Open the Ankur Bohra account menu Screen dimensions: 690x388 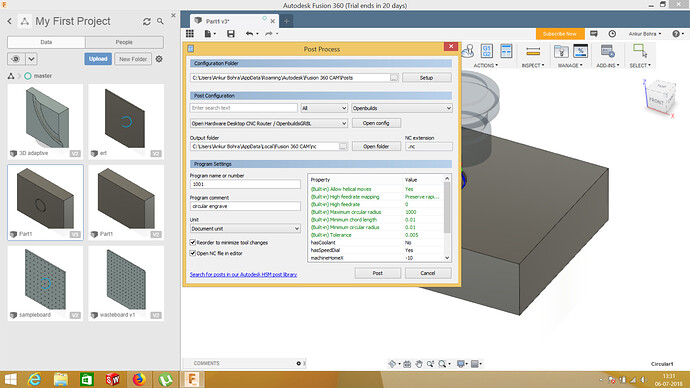tap(645, 33)
